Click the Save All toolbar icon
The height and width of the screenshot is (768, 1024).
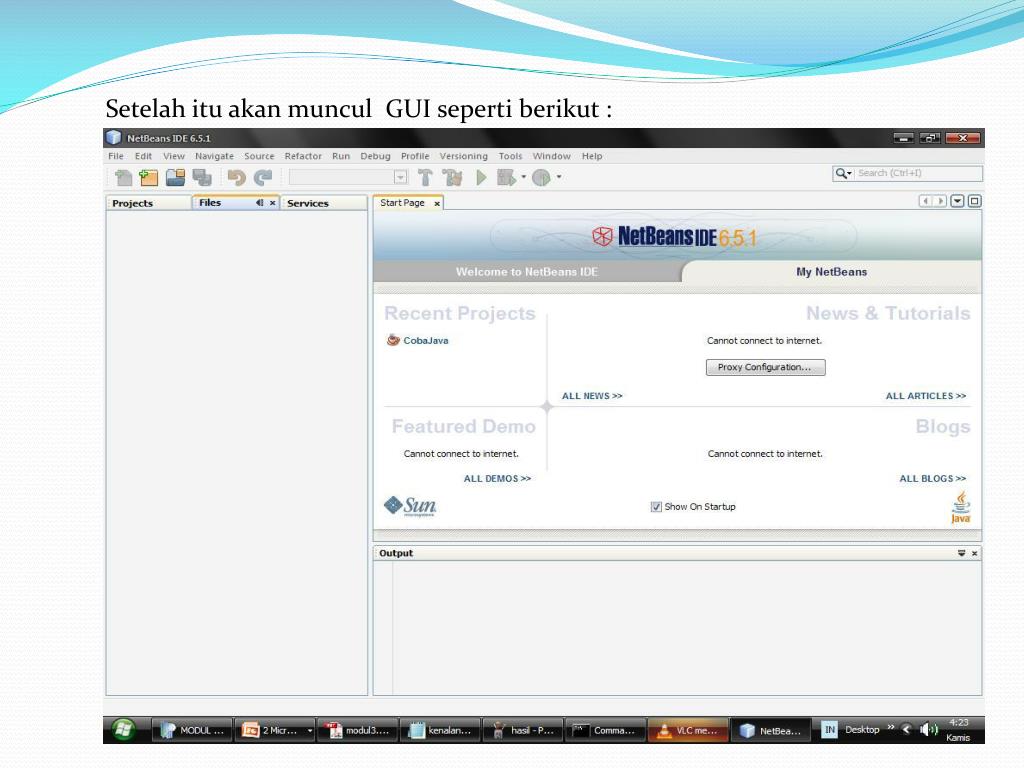point(202,177)
